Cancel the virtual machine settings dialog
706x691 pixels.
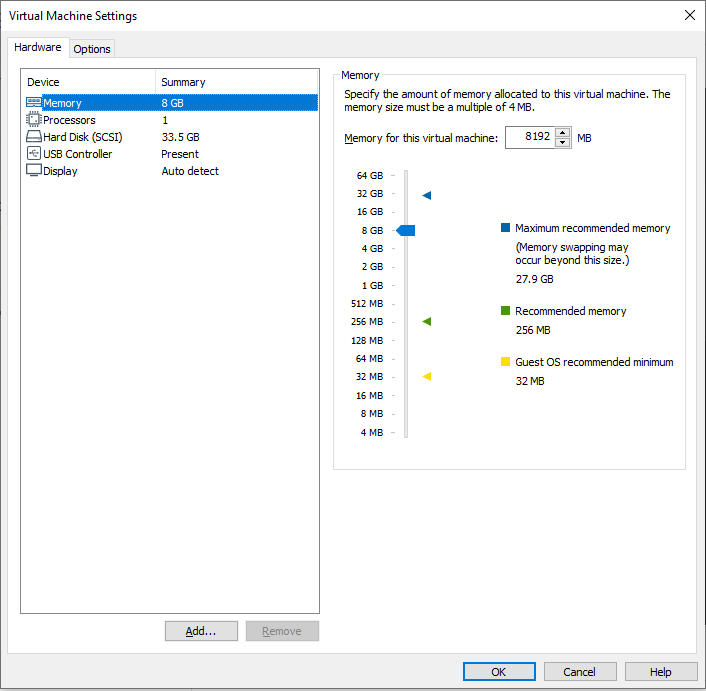point(580,672)
